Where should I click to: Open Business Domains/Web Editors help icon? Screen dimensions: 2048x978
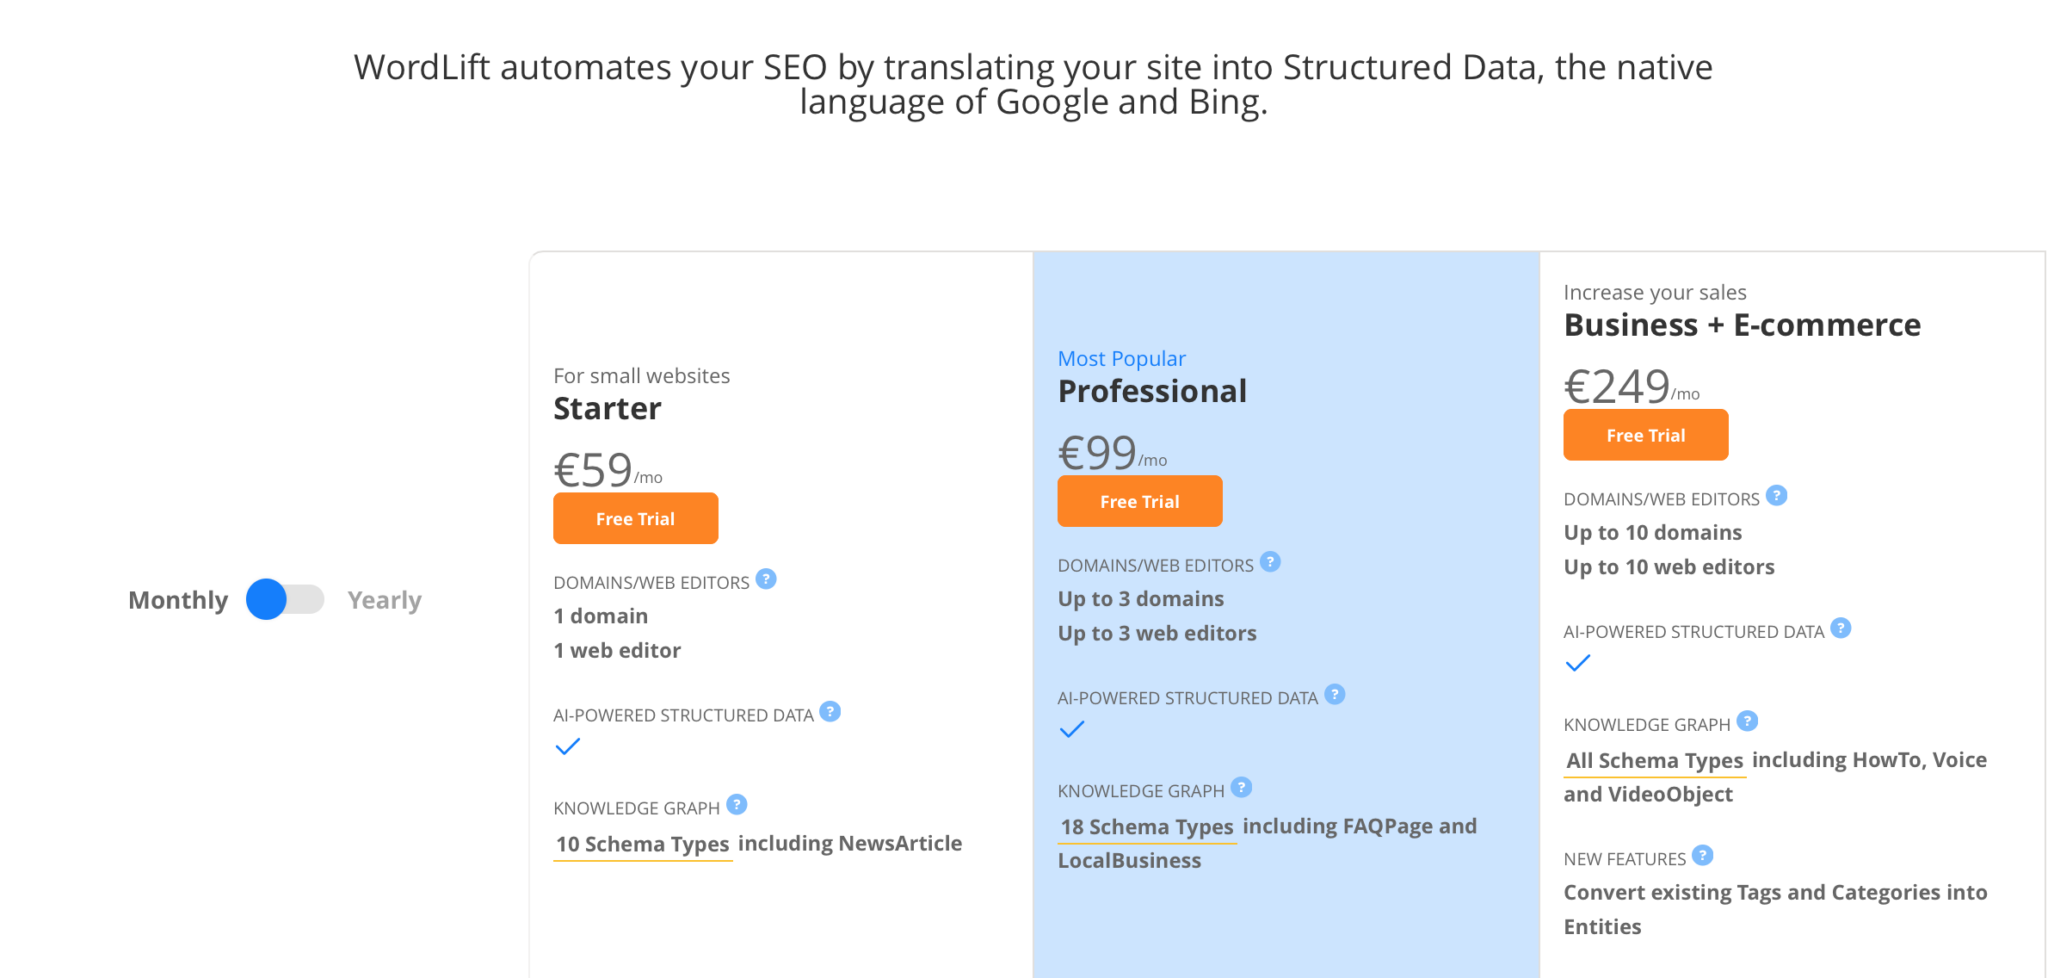click(1777, 495)
